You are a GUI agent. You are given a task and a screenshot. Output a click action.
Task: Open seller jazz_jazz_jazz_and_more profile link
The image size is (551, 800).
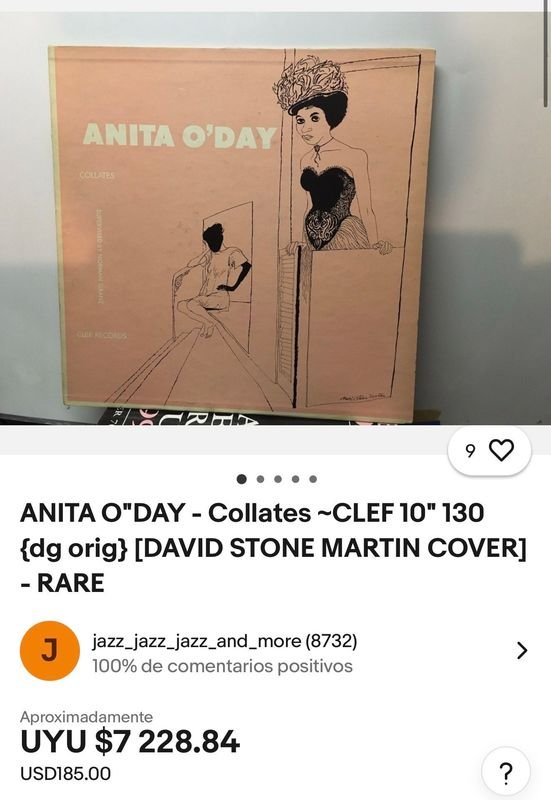(x=196, y=641)
